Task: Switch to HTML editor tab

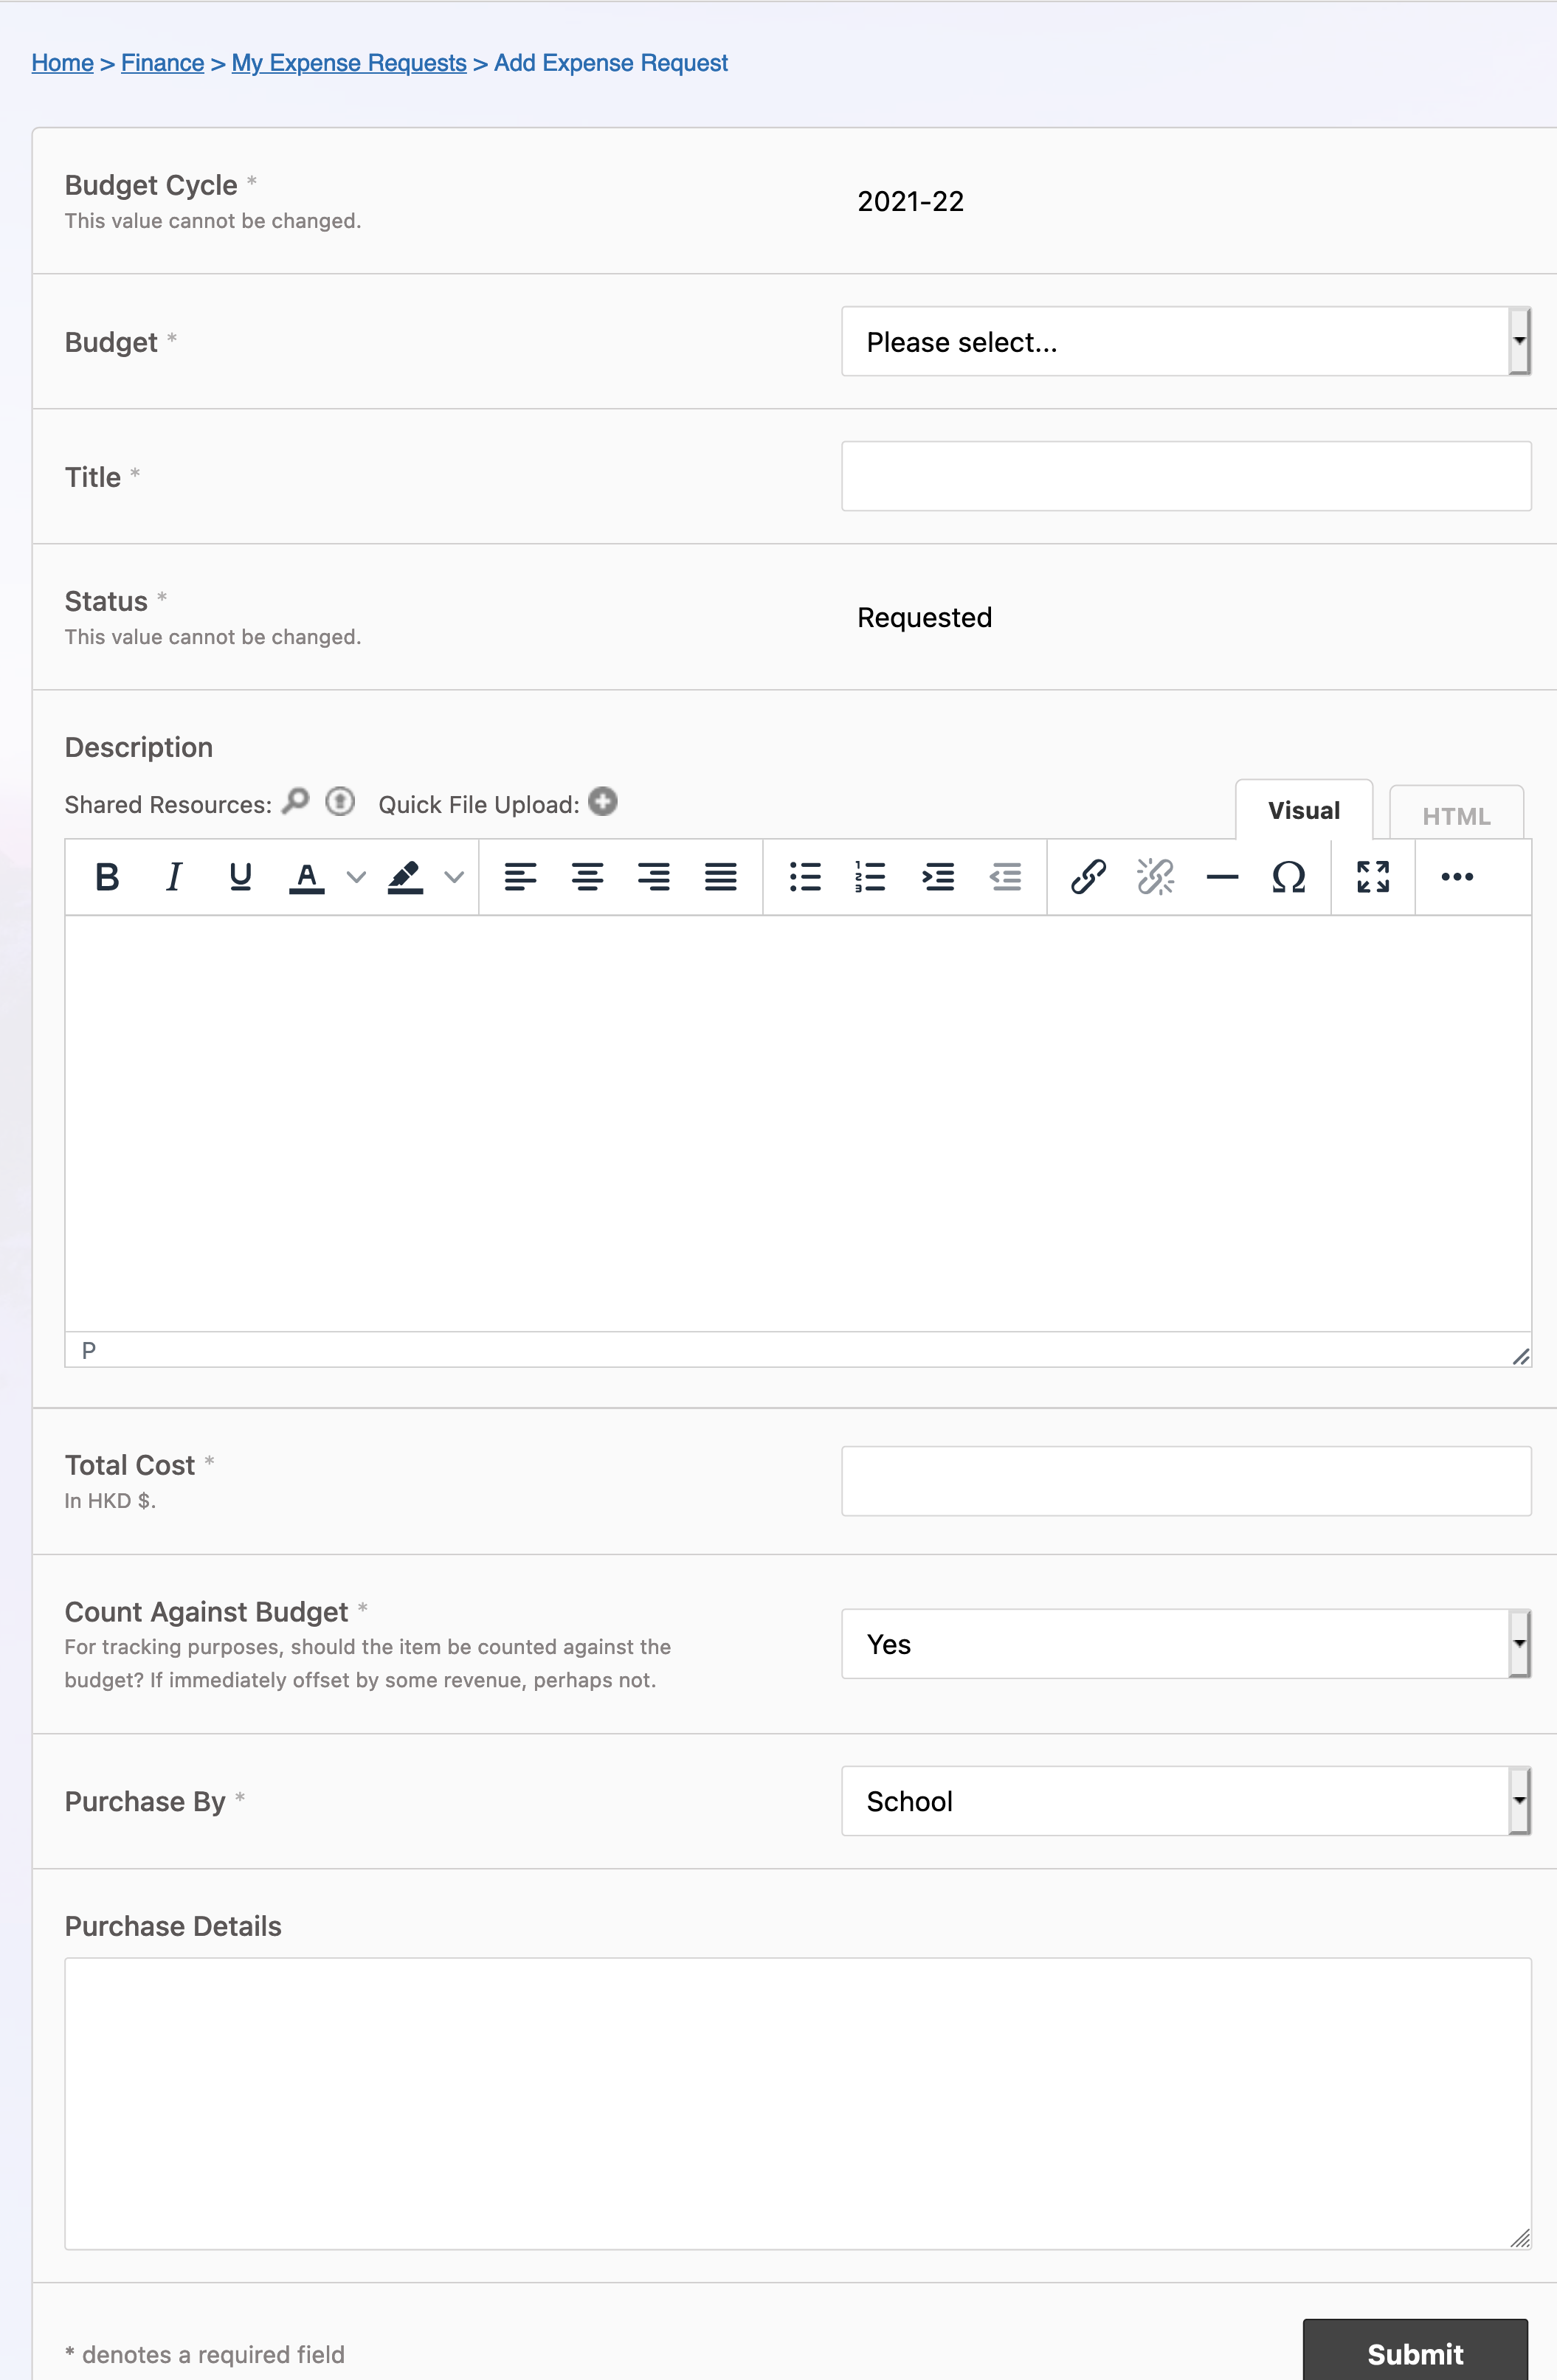Action: click(1454, 812)
